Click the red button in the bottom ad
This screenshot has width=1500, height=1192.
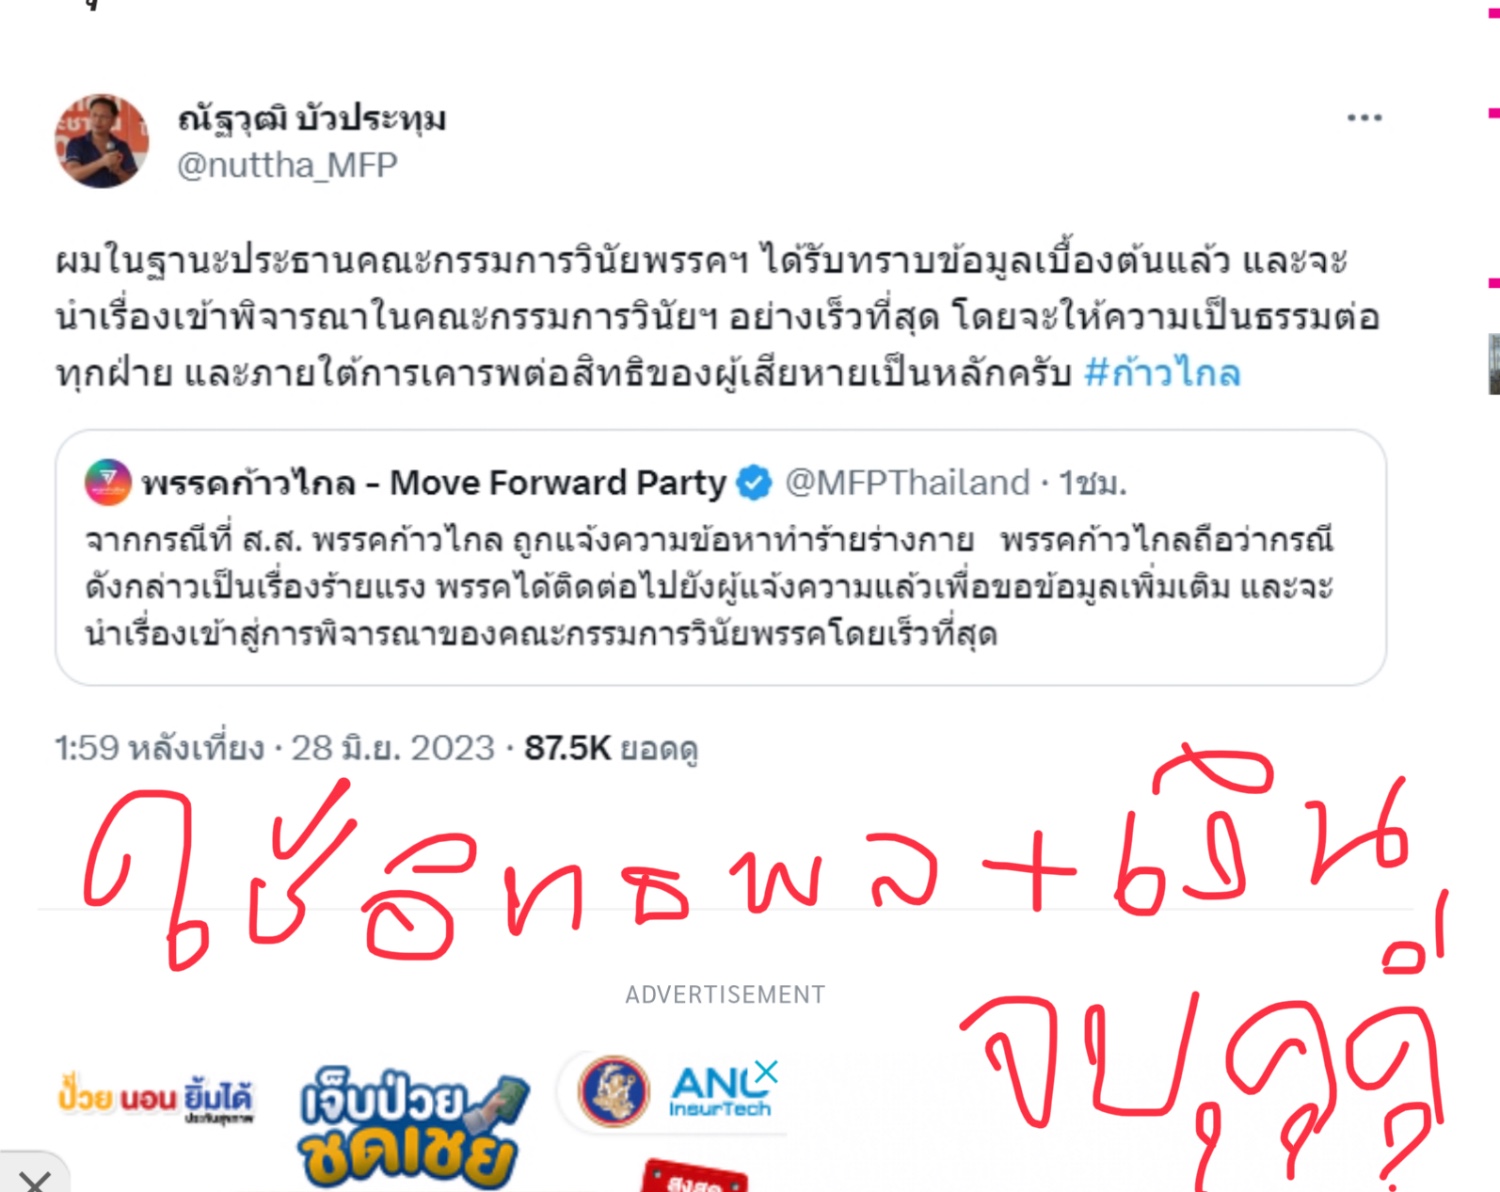point(694,1177)
